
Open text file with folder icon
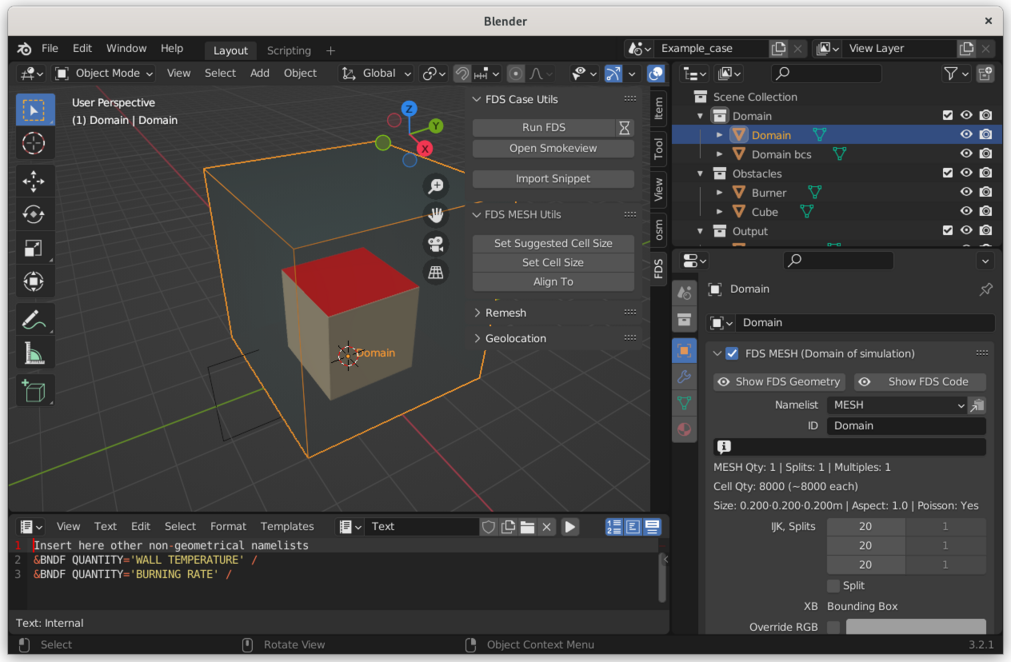[x=527, y=527]
